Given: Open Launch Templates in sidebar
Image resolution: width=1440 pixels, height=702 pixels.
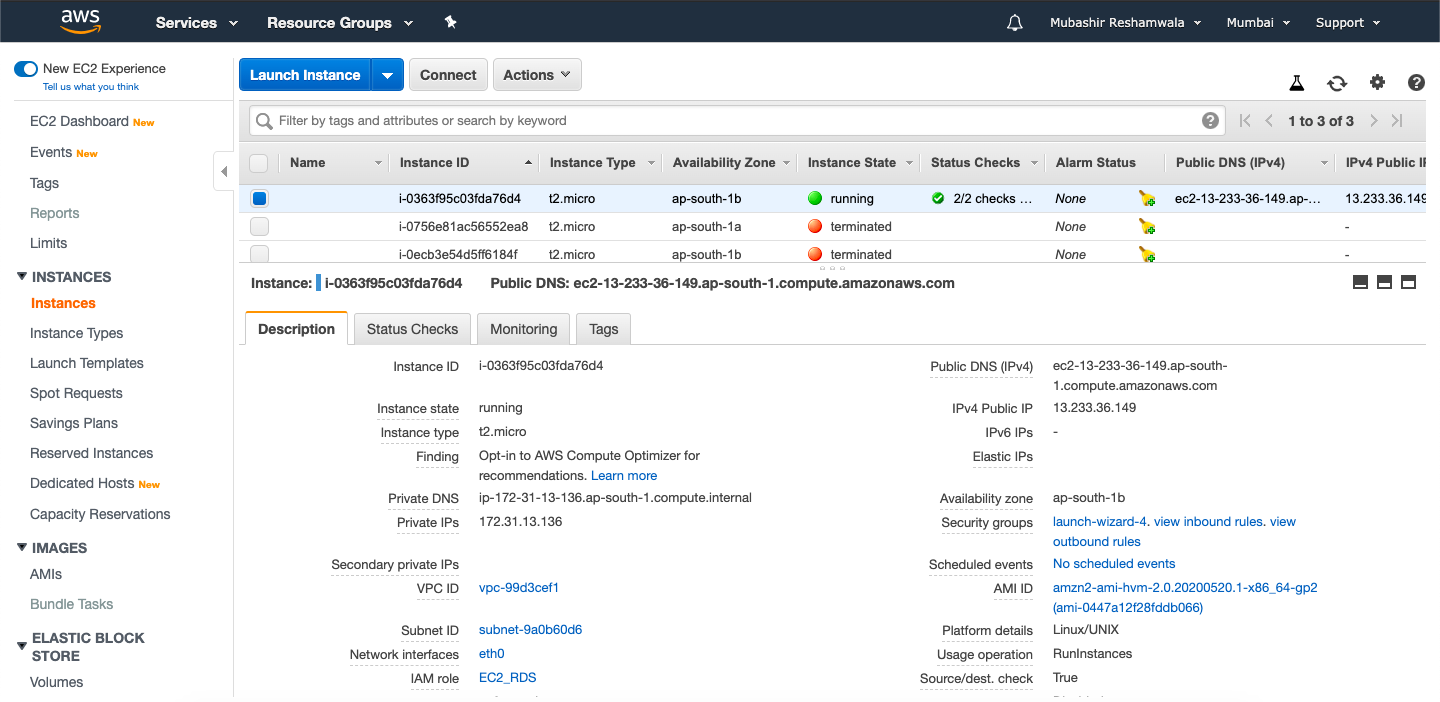Looking at the screenshot, I should pos(87,363).
